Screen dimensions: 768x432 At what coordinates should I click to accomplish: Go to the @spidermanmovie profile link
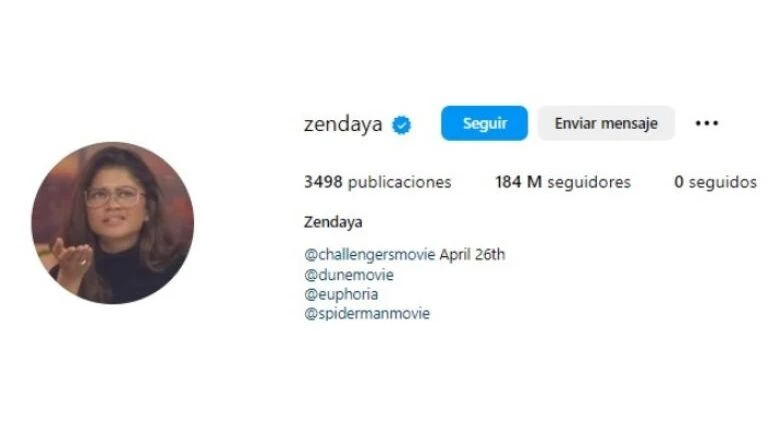pos(366,313)
